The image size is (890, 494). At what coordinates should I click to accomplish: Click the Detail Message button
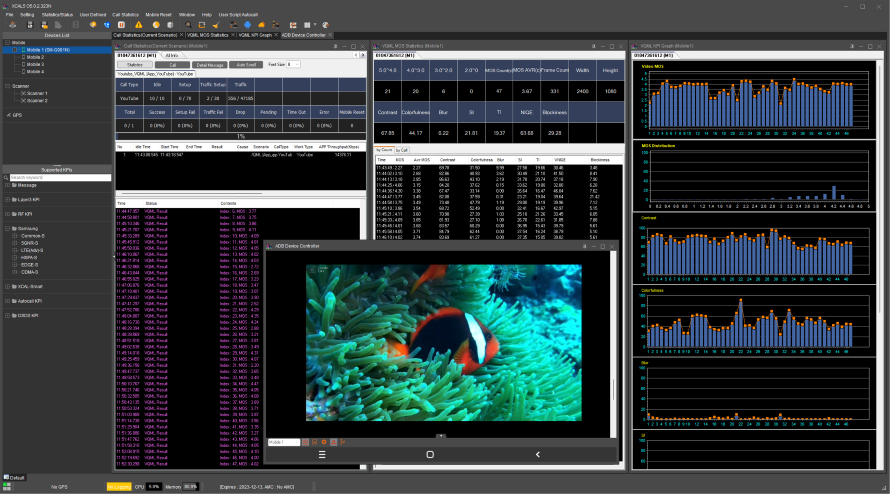pos(209,64)
